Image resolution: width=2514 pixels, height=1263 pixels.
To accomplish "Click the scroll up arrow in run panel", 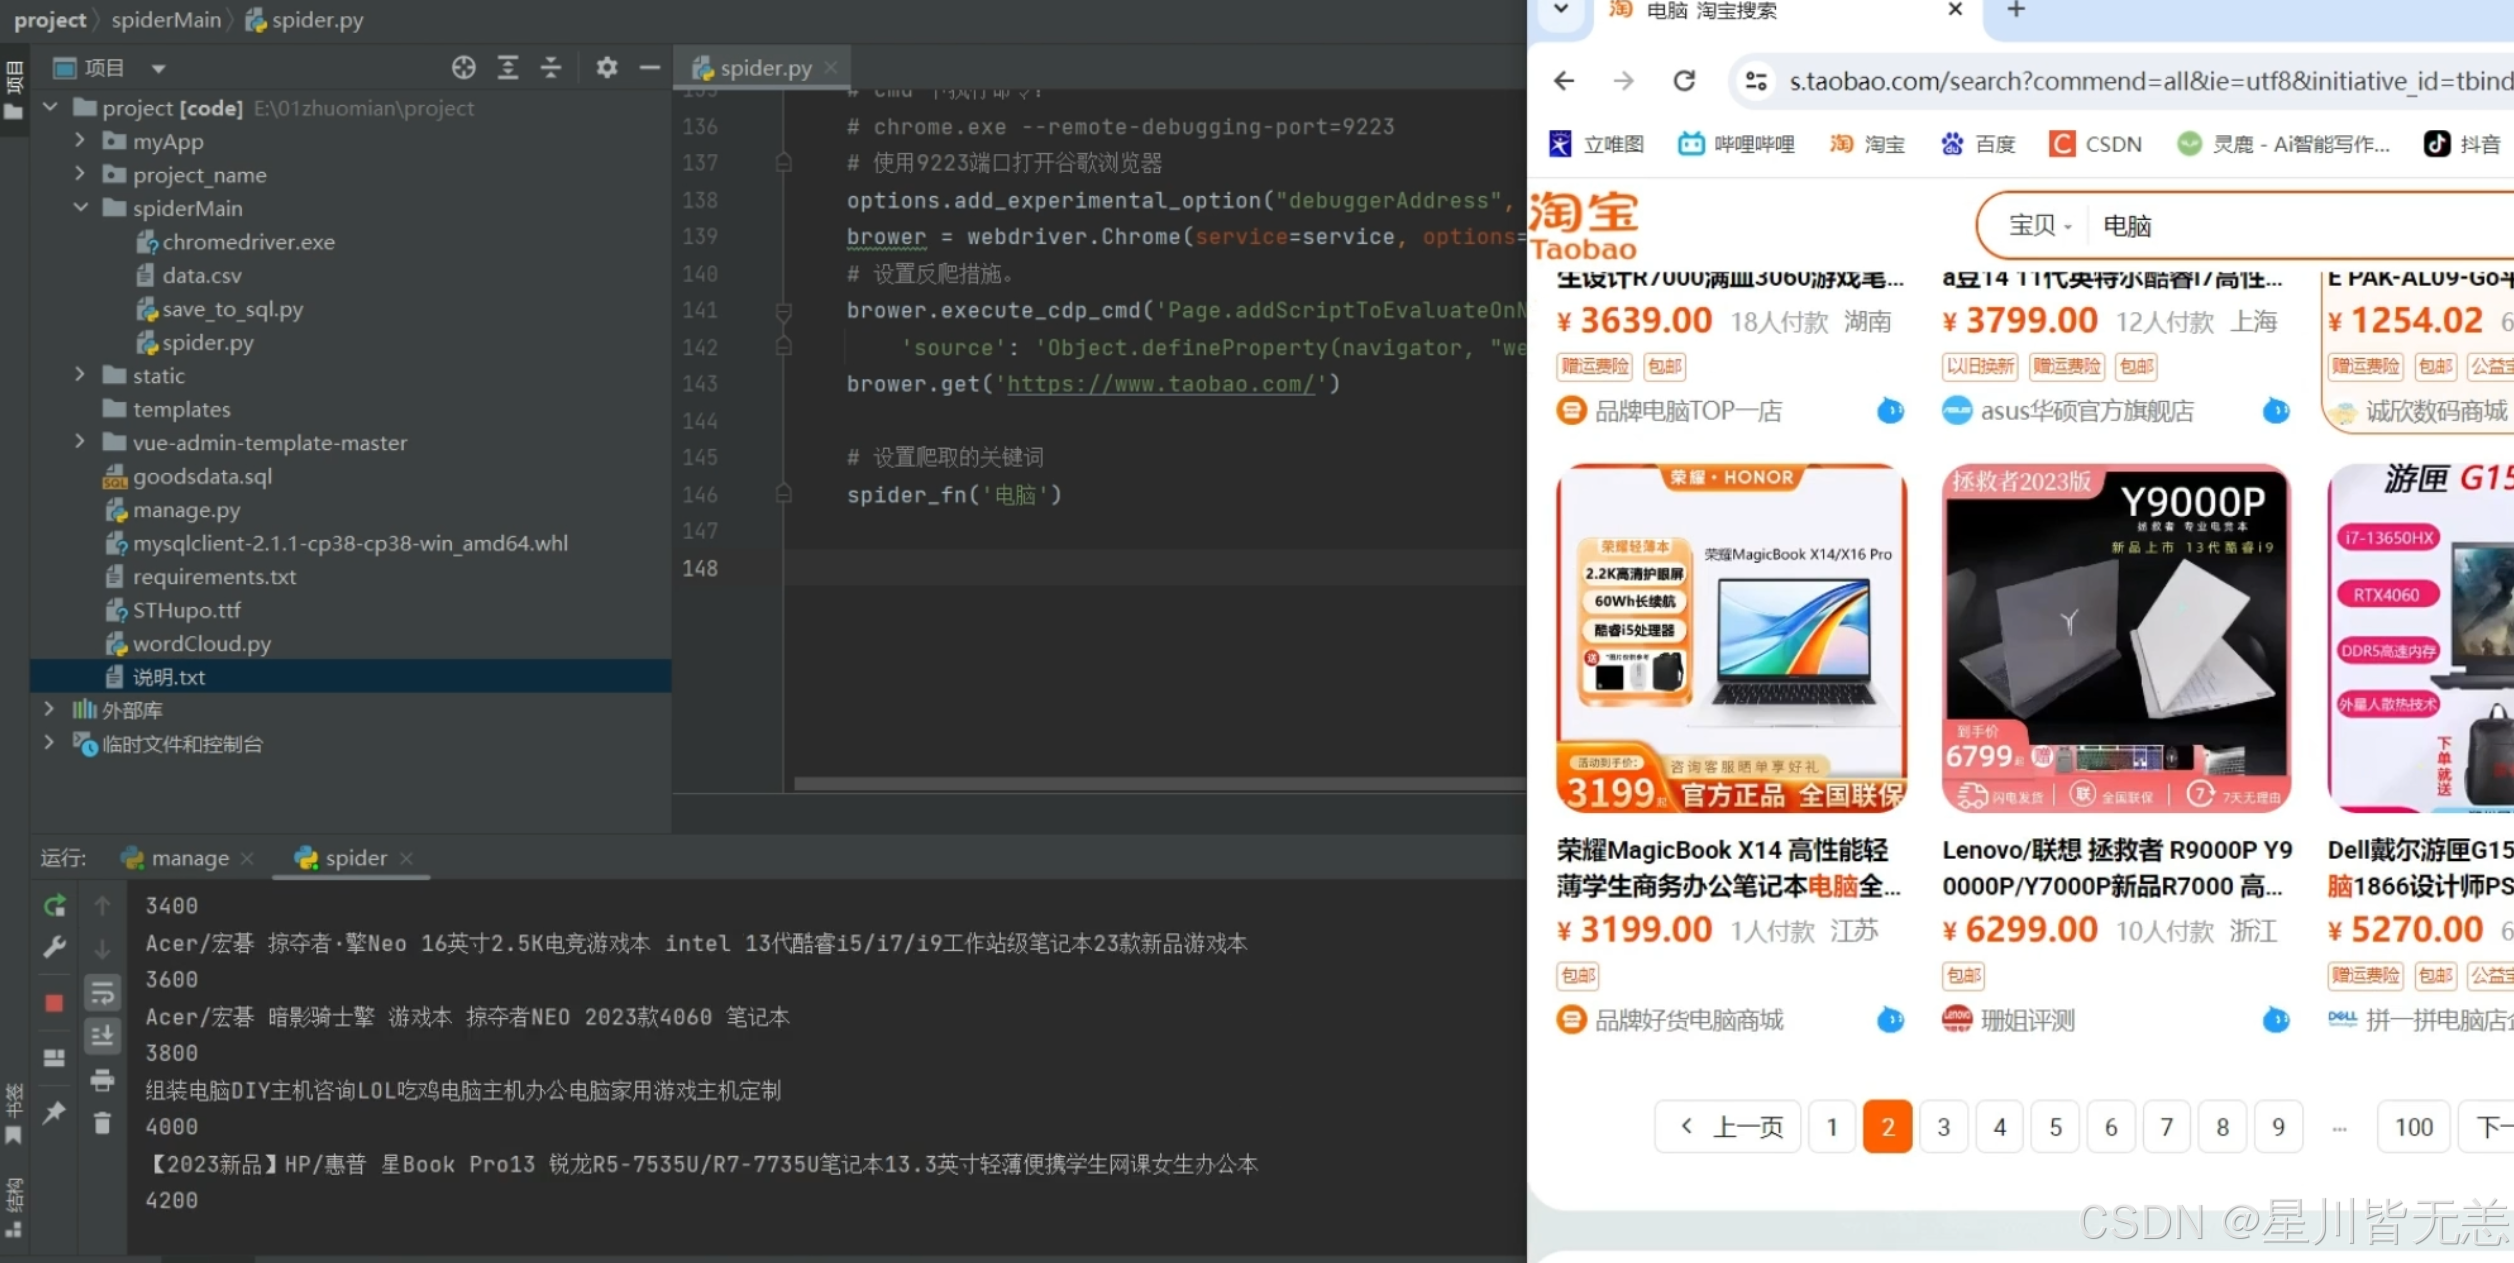I will 102,906.
